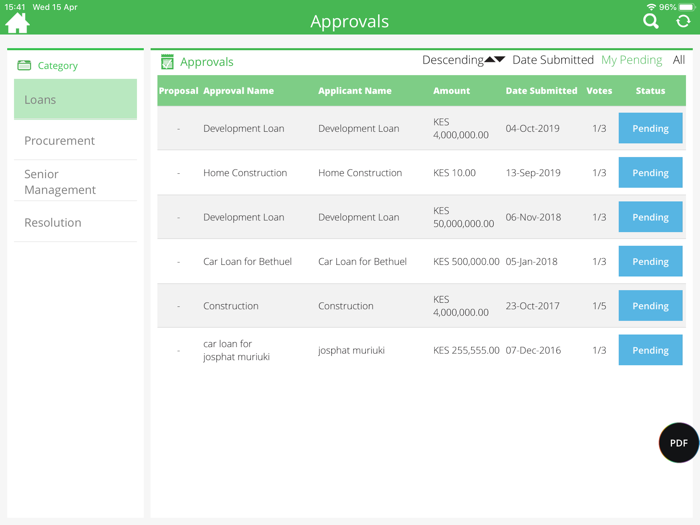The height and width of the screenshot is (525, 700).
Task: Refresh the approvals list
Action: pos(683,21)
